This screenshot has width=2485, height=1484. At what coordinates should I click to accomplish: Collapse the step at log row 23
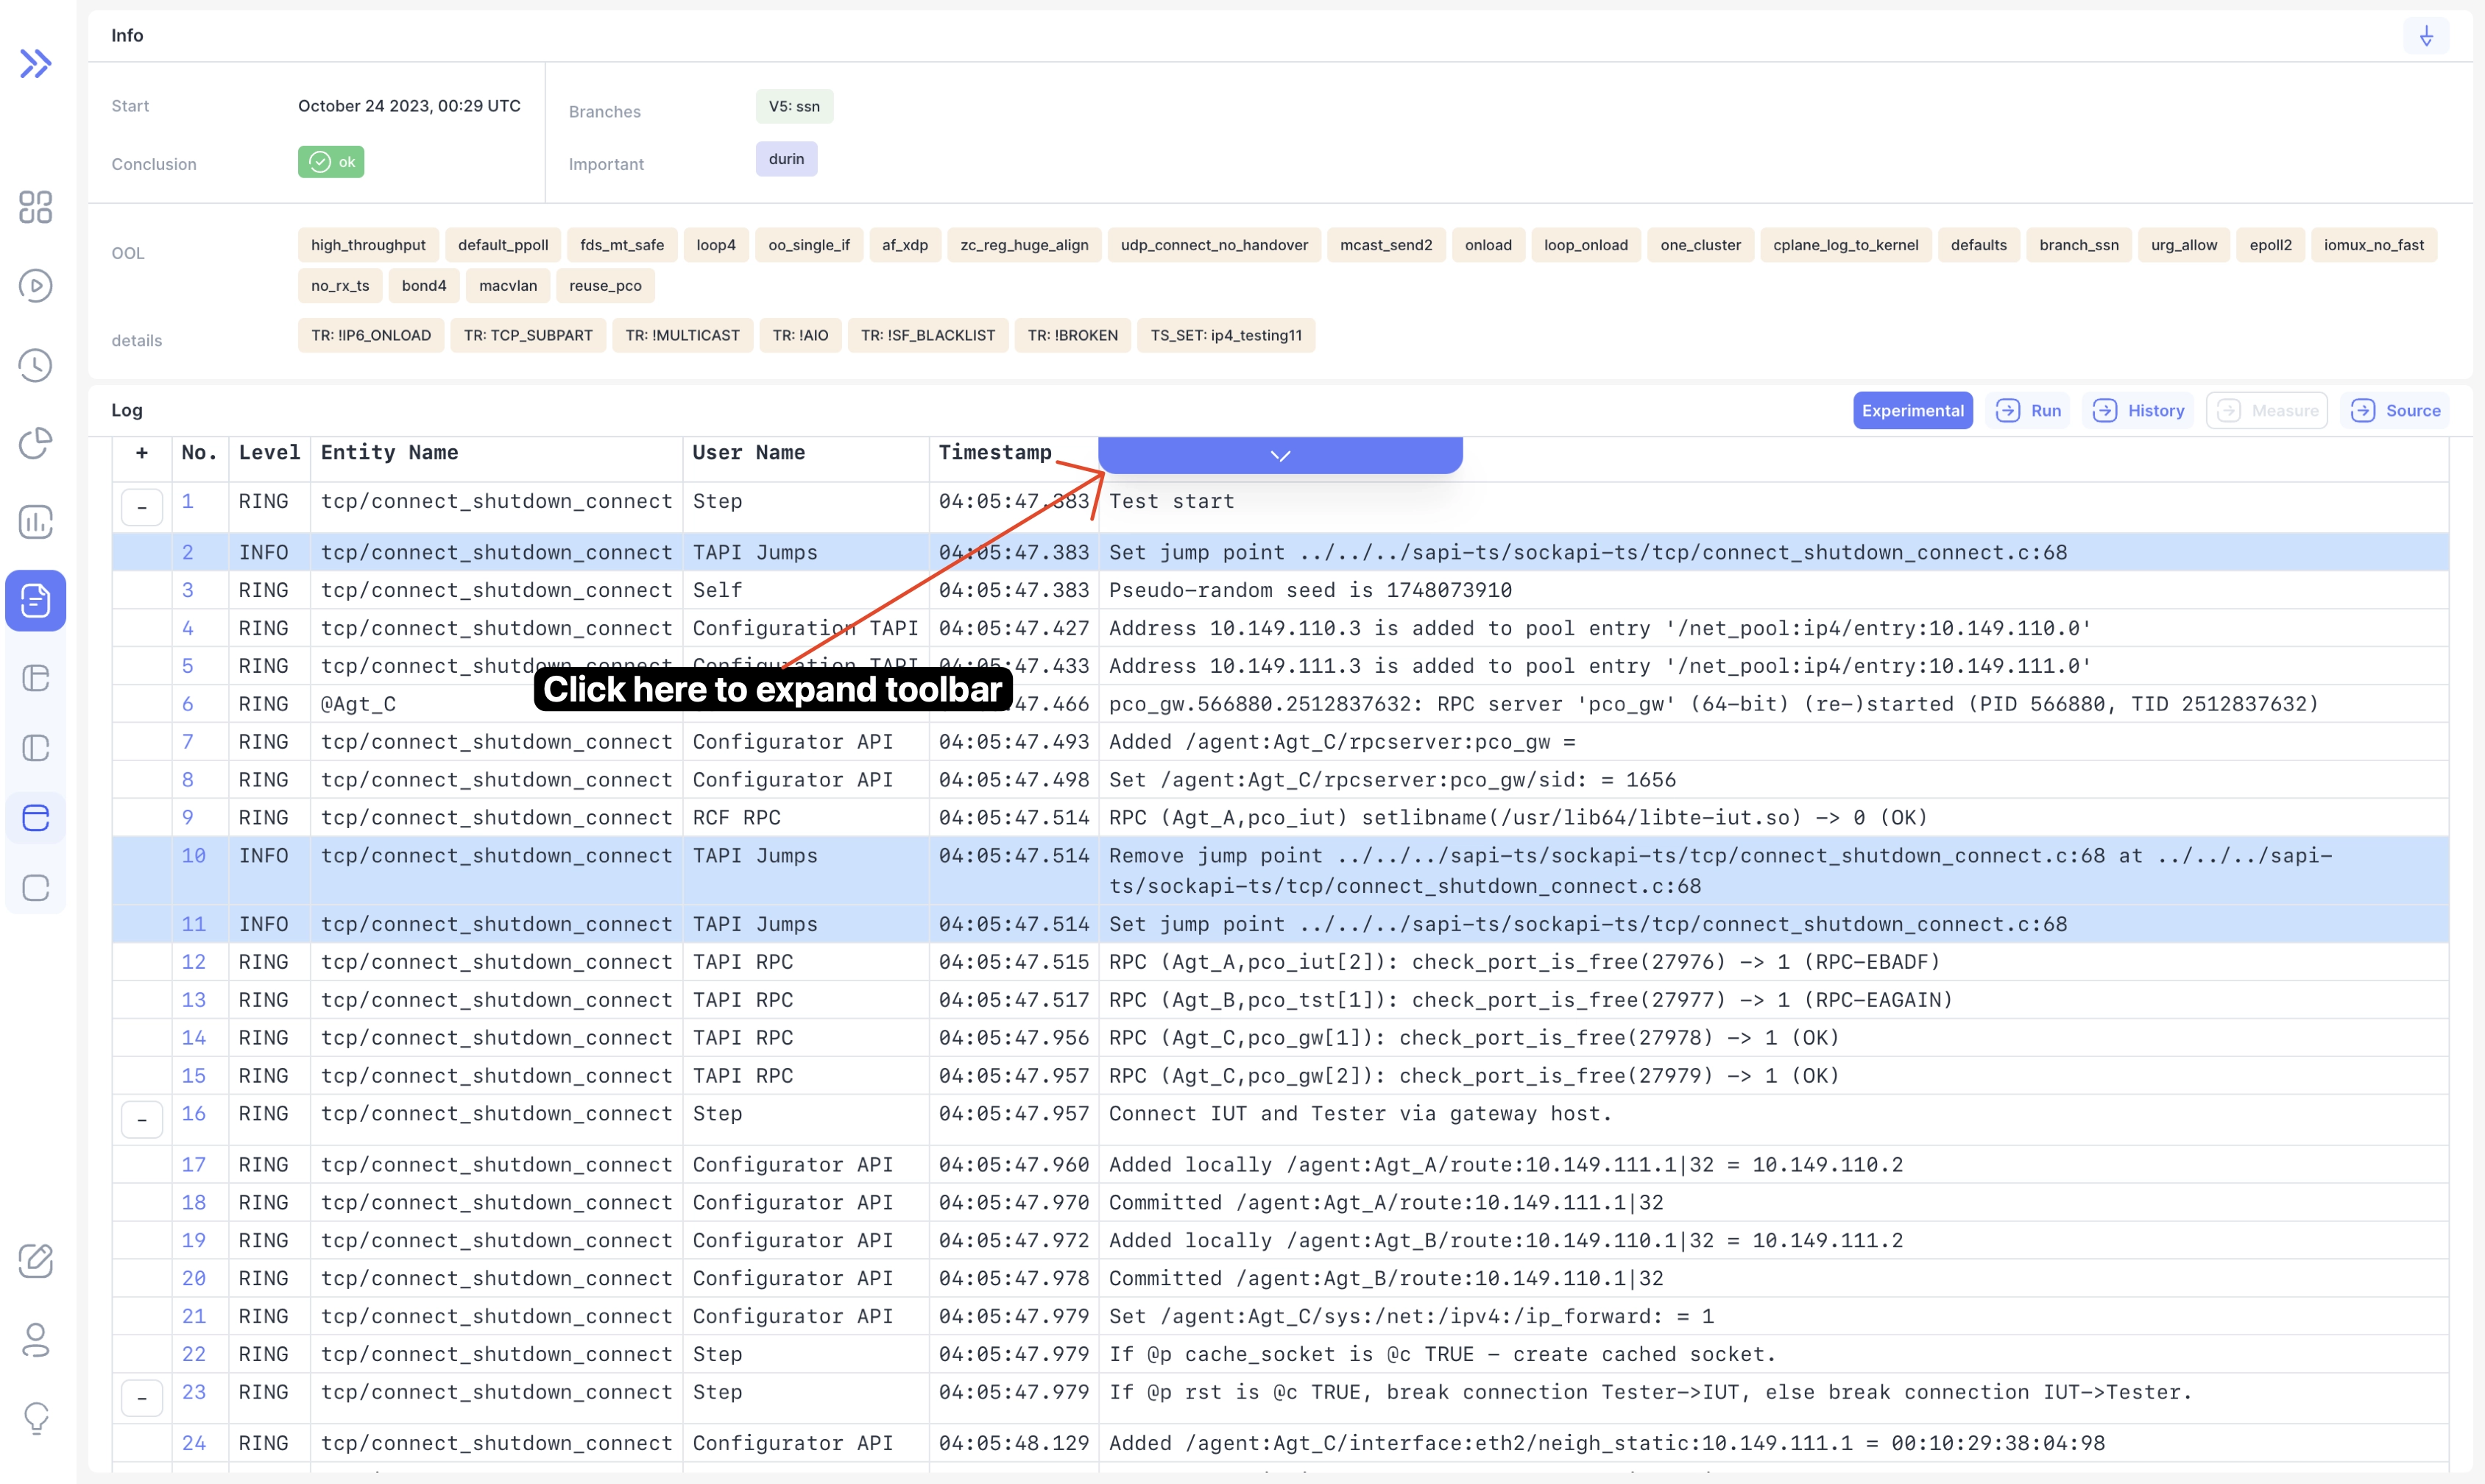142,1397
